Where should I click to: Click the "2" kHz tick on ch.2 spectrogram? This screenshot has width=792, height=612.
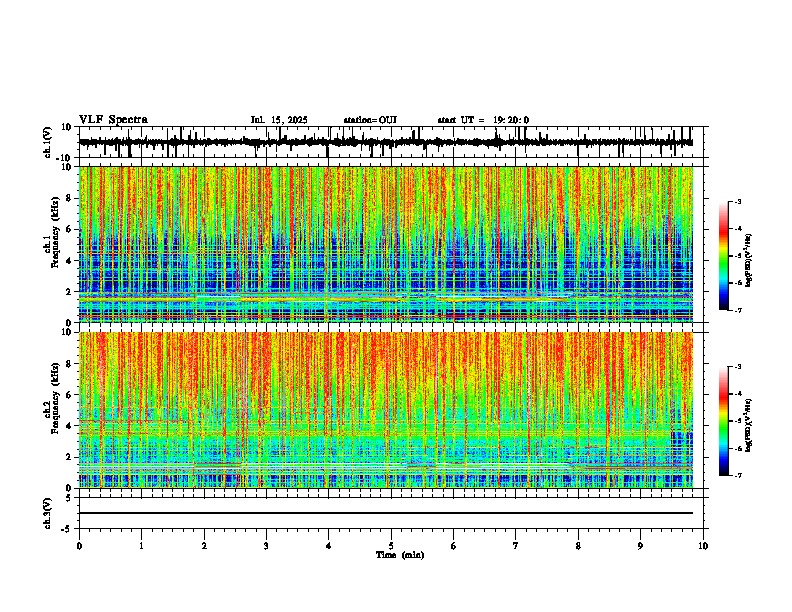coord(70,457)
